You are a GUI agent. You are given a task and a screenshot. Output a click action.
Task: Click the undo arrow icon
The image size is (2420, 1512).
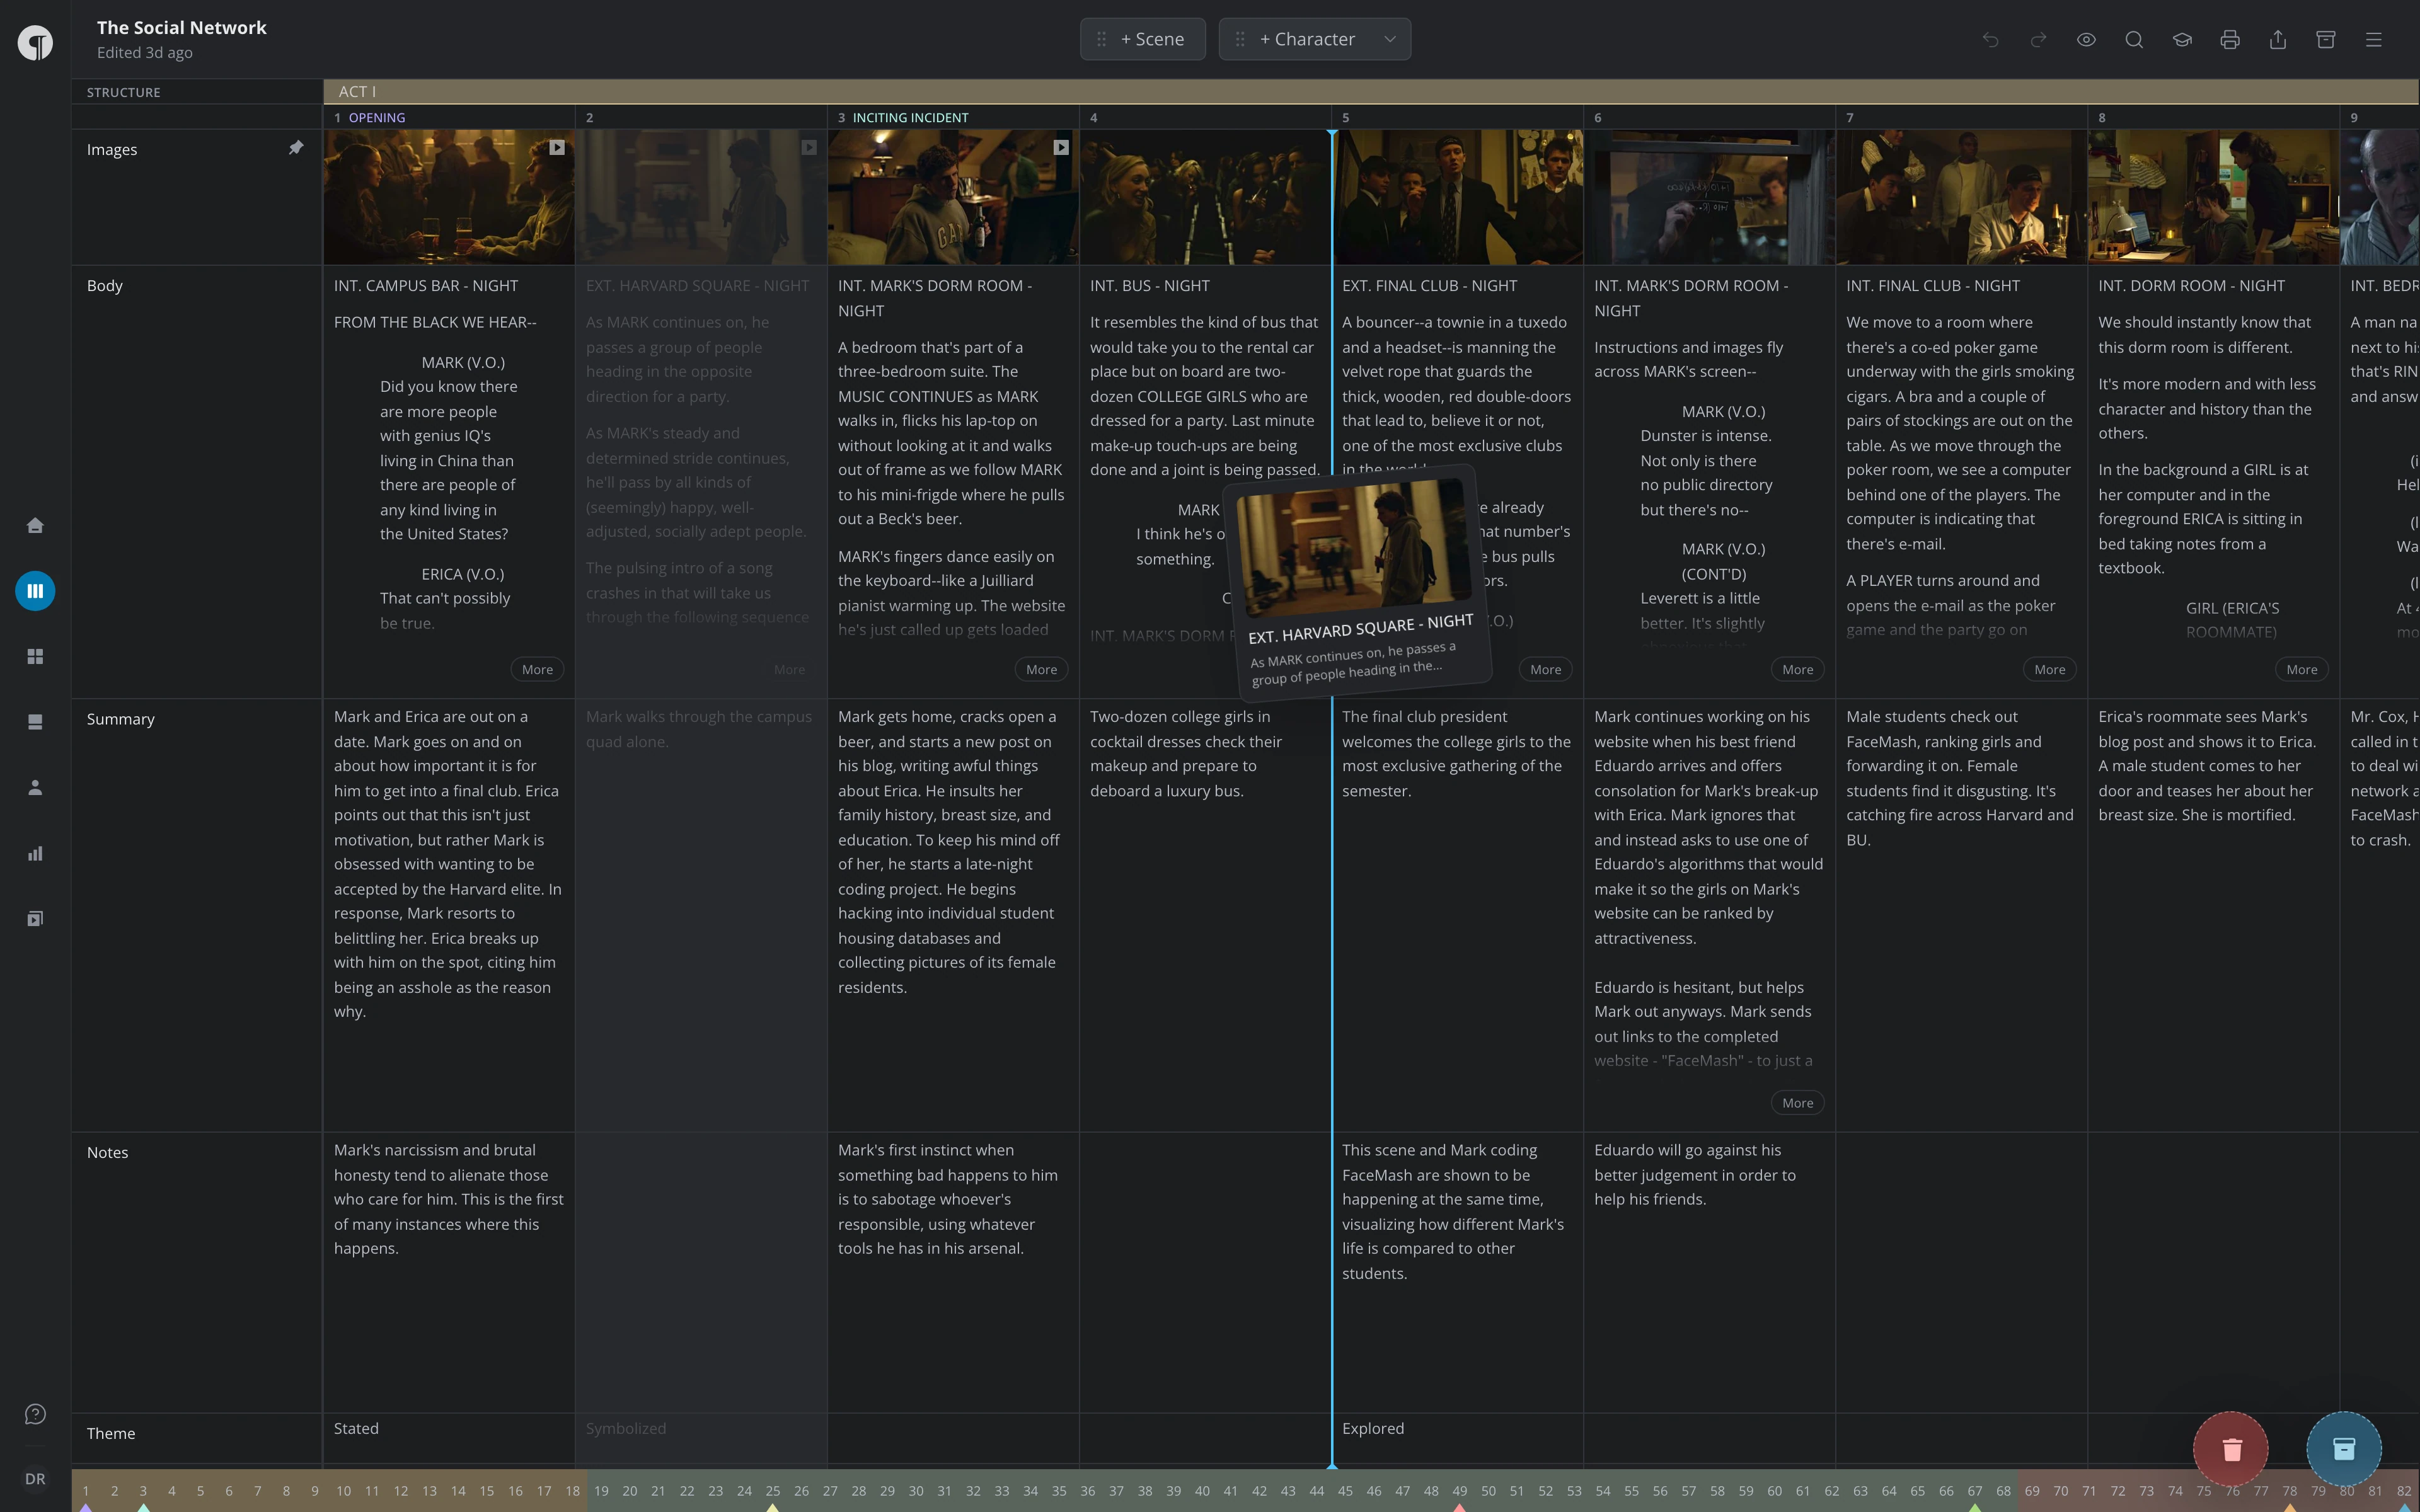point(1990,39)
